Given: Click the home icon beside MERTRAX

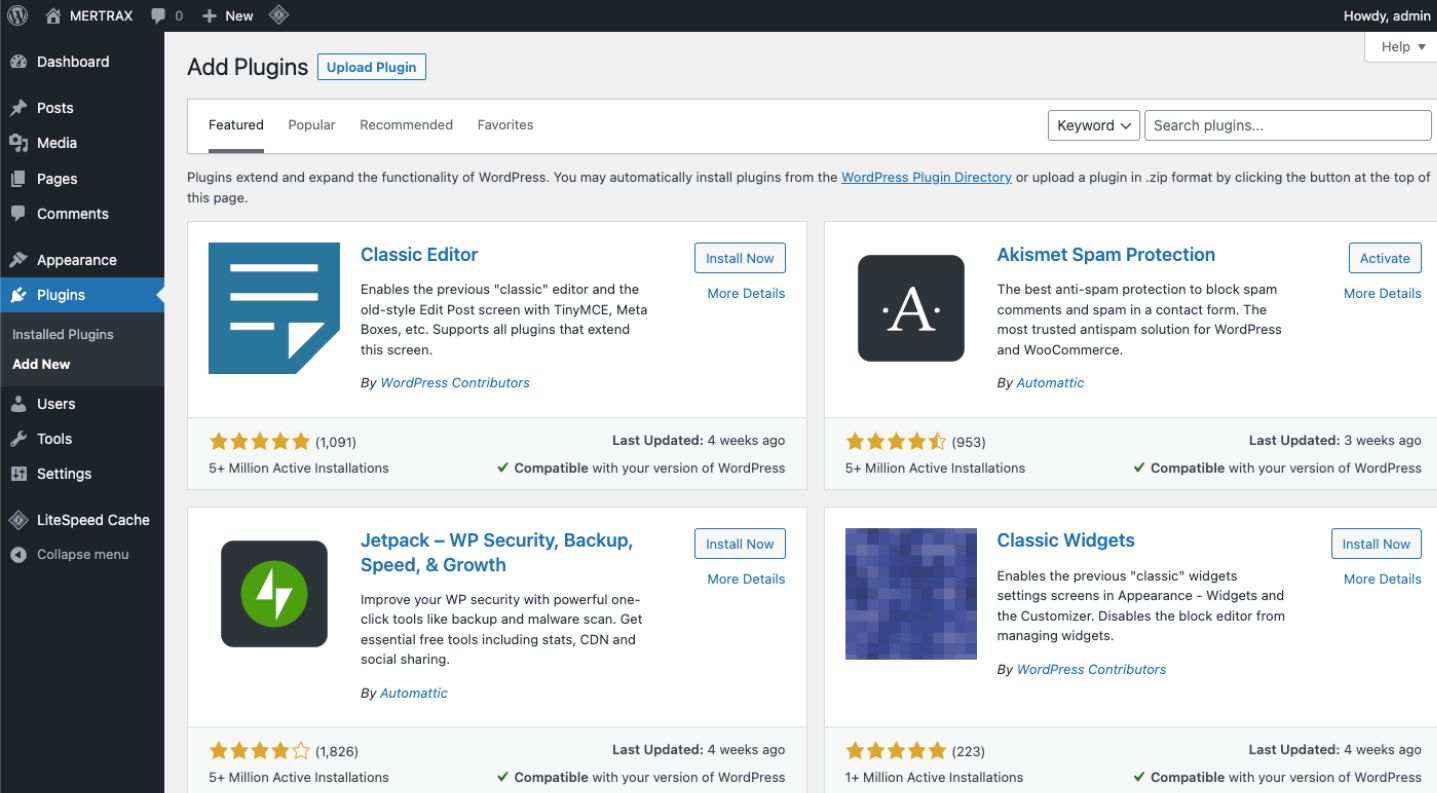Looking at the screenshot, I should [54, 15].
